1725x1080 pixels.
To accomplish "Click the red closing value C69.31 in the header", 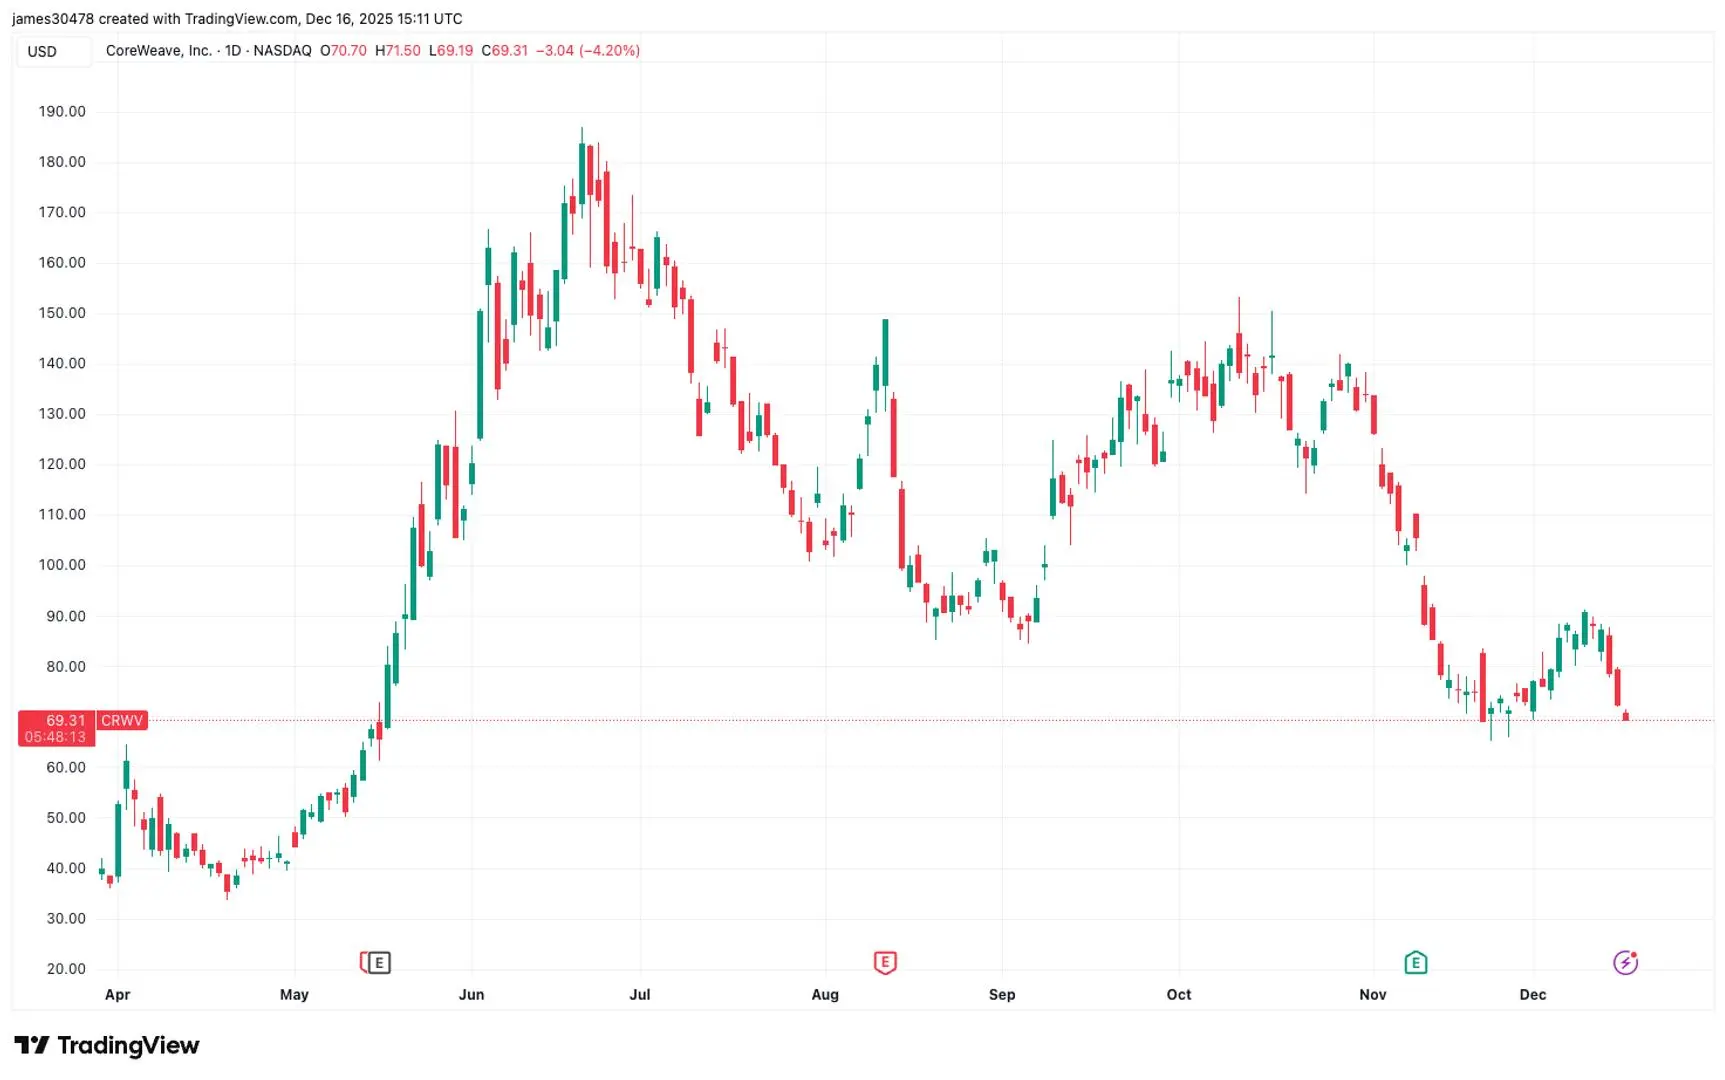I will [505, 50].
